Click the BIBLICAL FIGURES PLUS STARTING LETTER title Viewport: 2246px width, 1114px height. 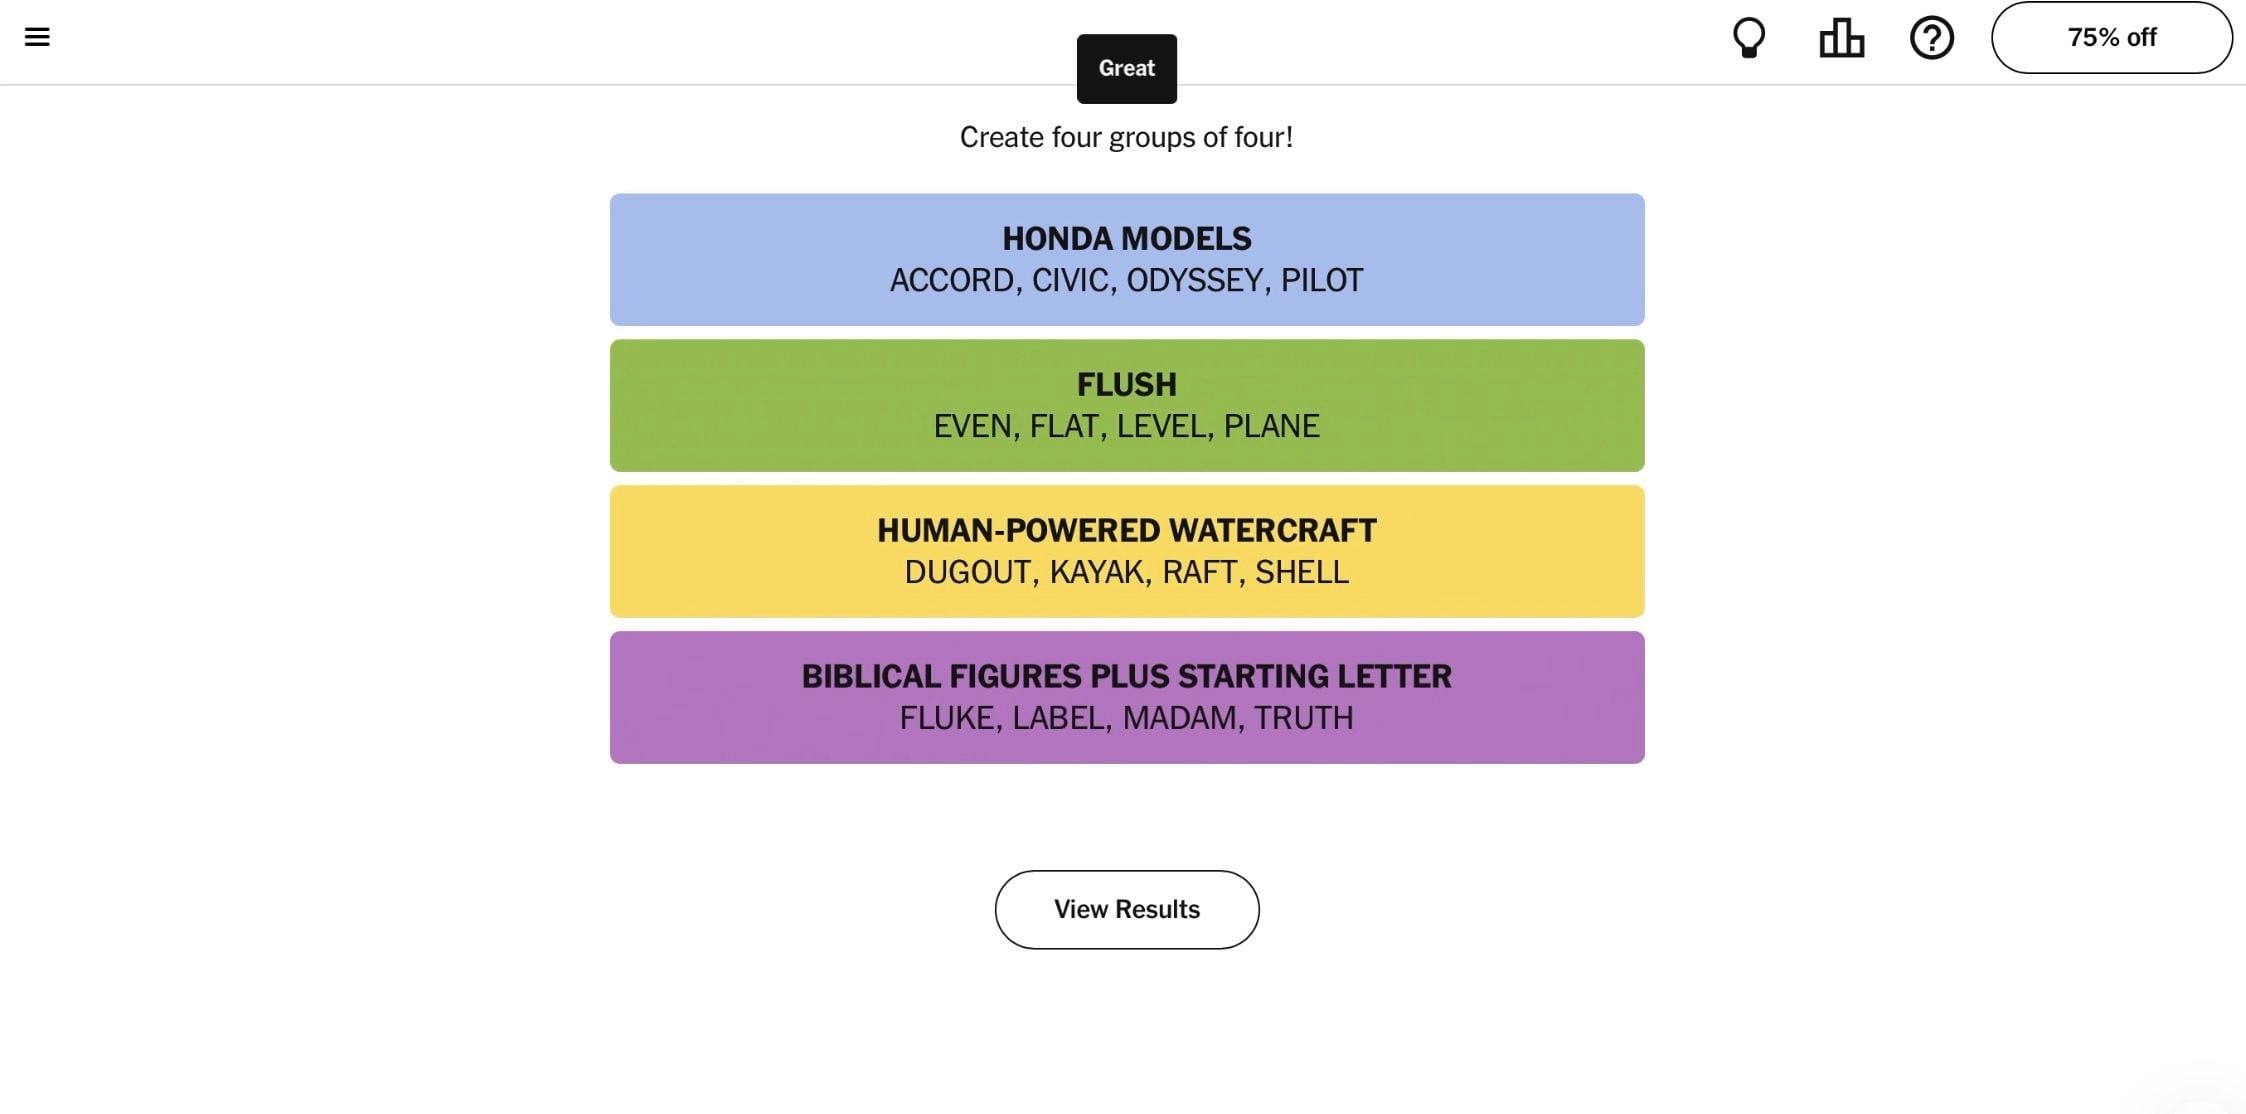point(1126,676)
